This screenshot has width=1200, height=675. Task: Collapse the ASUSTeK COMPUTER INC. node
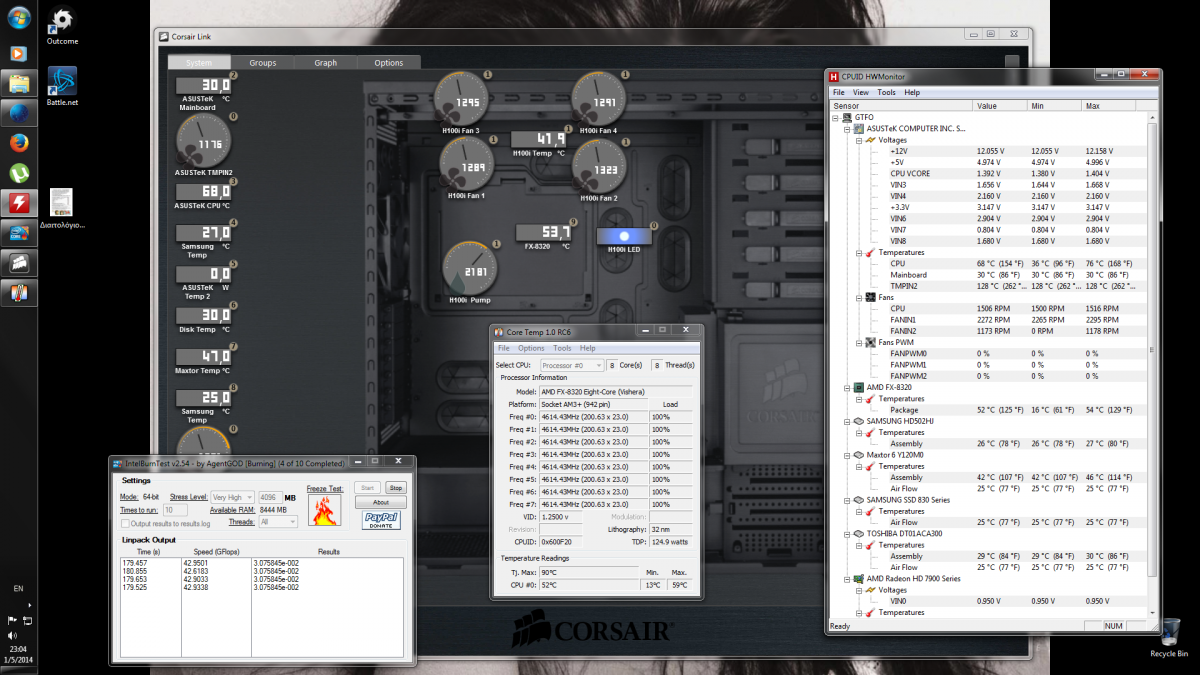847,128
